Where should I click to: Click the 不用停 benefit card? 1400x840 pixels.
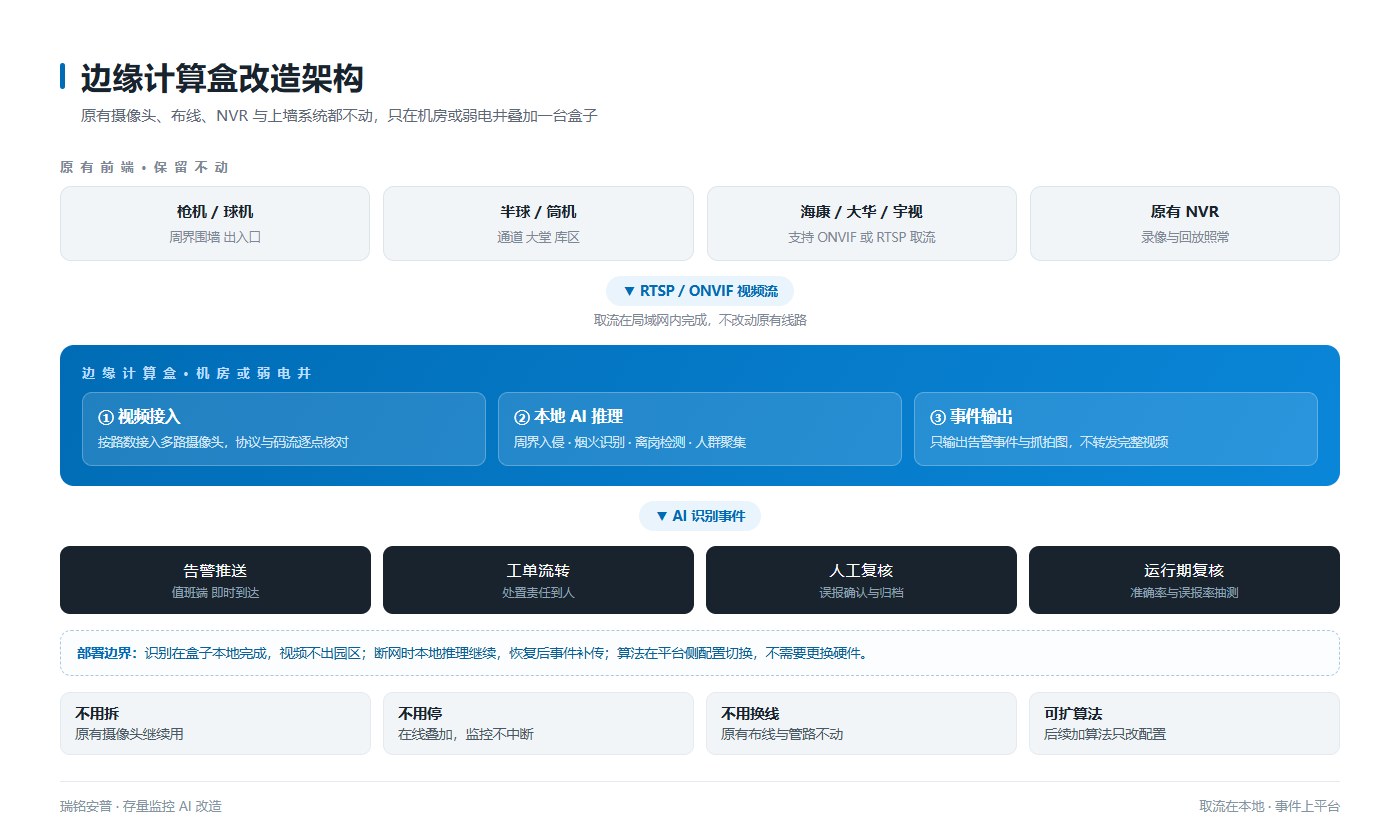point(538,723)
